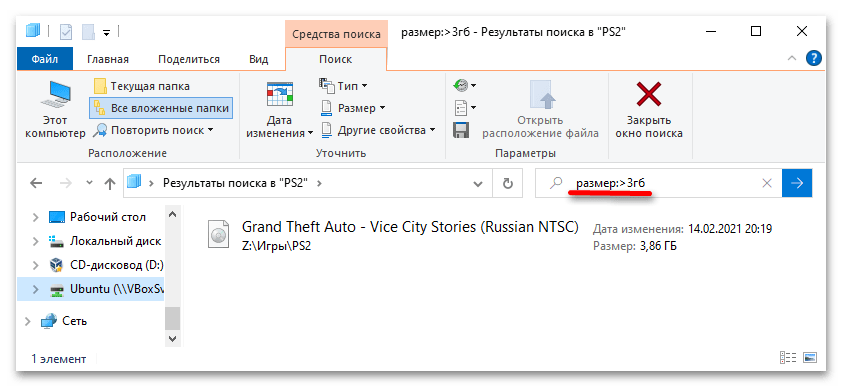Click the disc image file icon

click(x=218, y=234)
